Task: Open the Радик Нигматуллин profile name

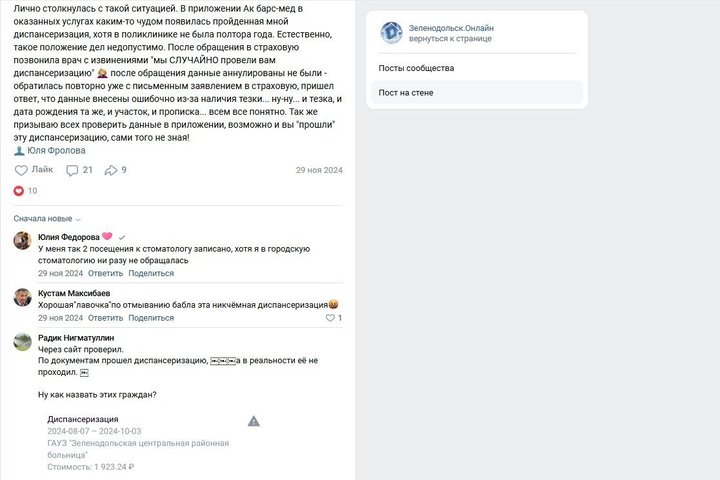Action: coord(79,337)
